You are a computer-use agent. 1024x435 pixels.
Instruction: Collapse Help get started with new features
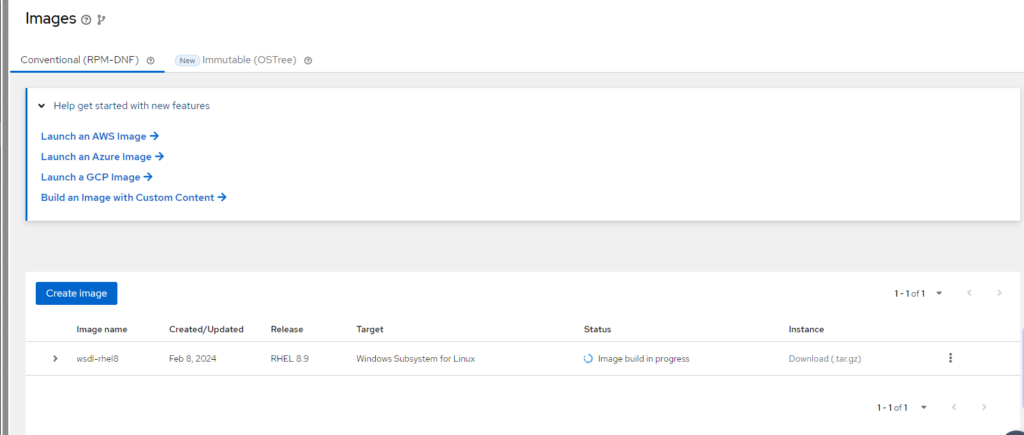coord(42,105)
